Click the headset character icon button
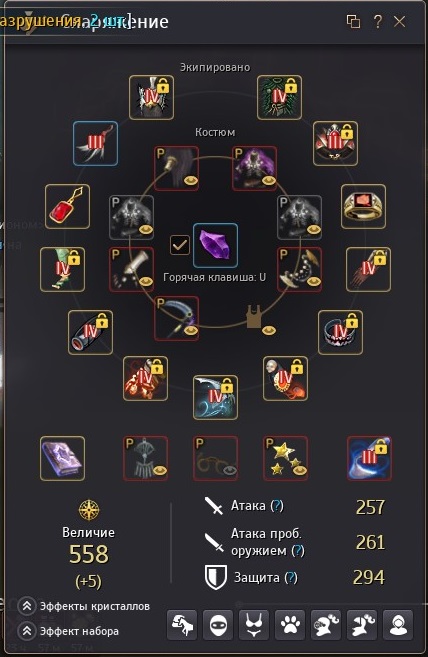The width and height of the screenshot is (428, 657). point(398,626)
